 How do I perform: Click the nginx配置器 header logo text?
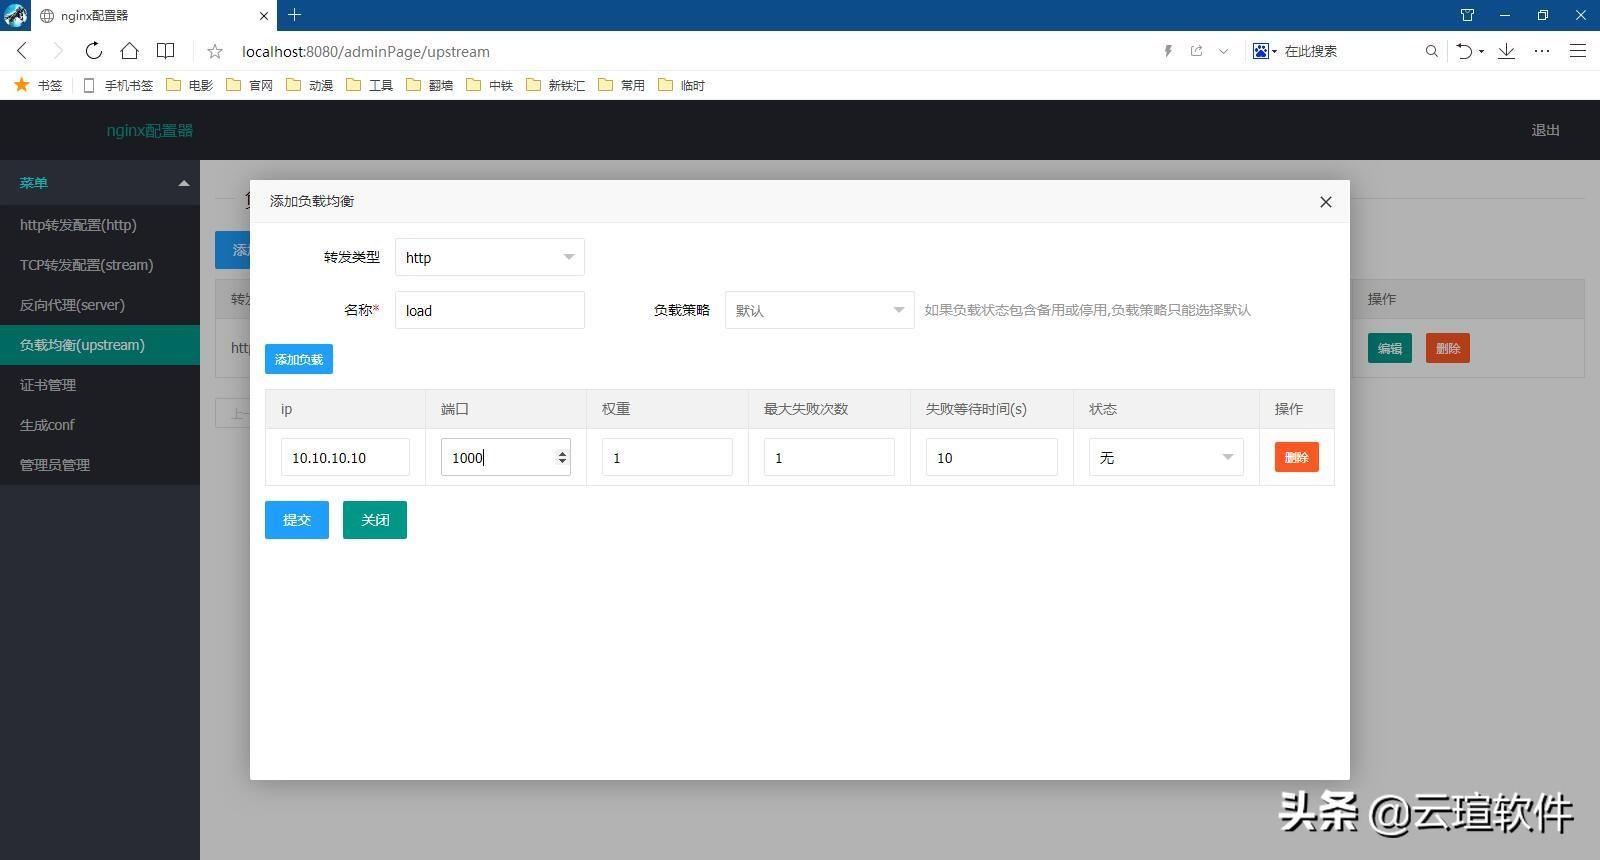pyautogui.click(x=150, y=130)
